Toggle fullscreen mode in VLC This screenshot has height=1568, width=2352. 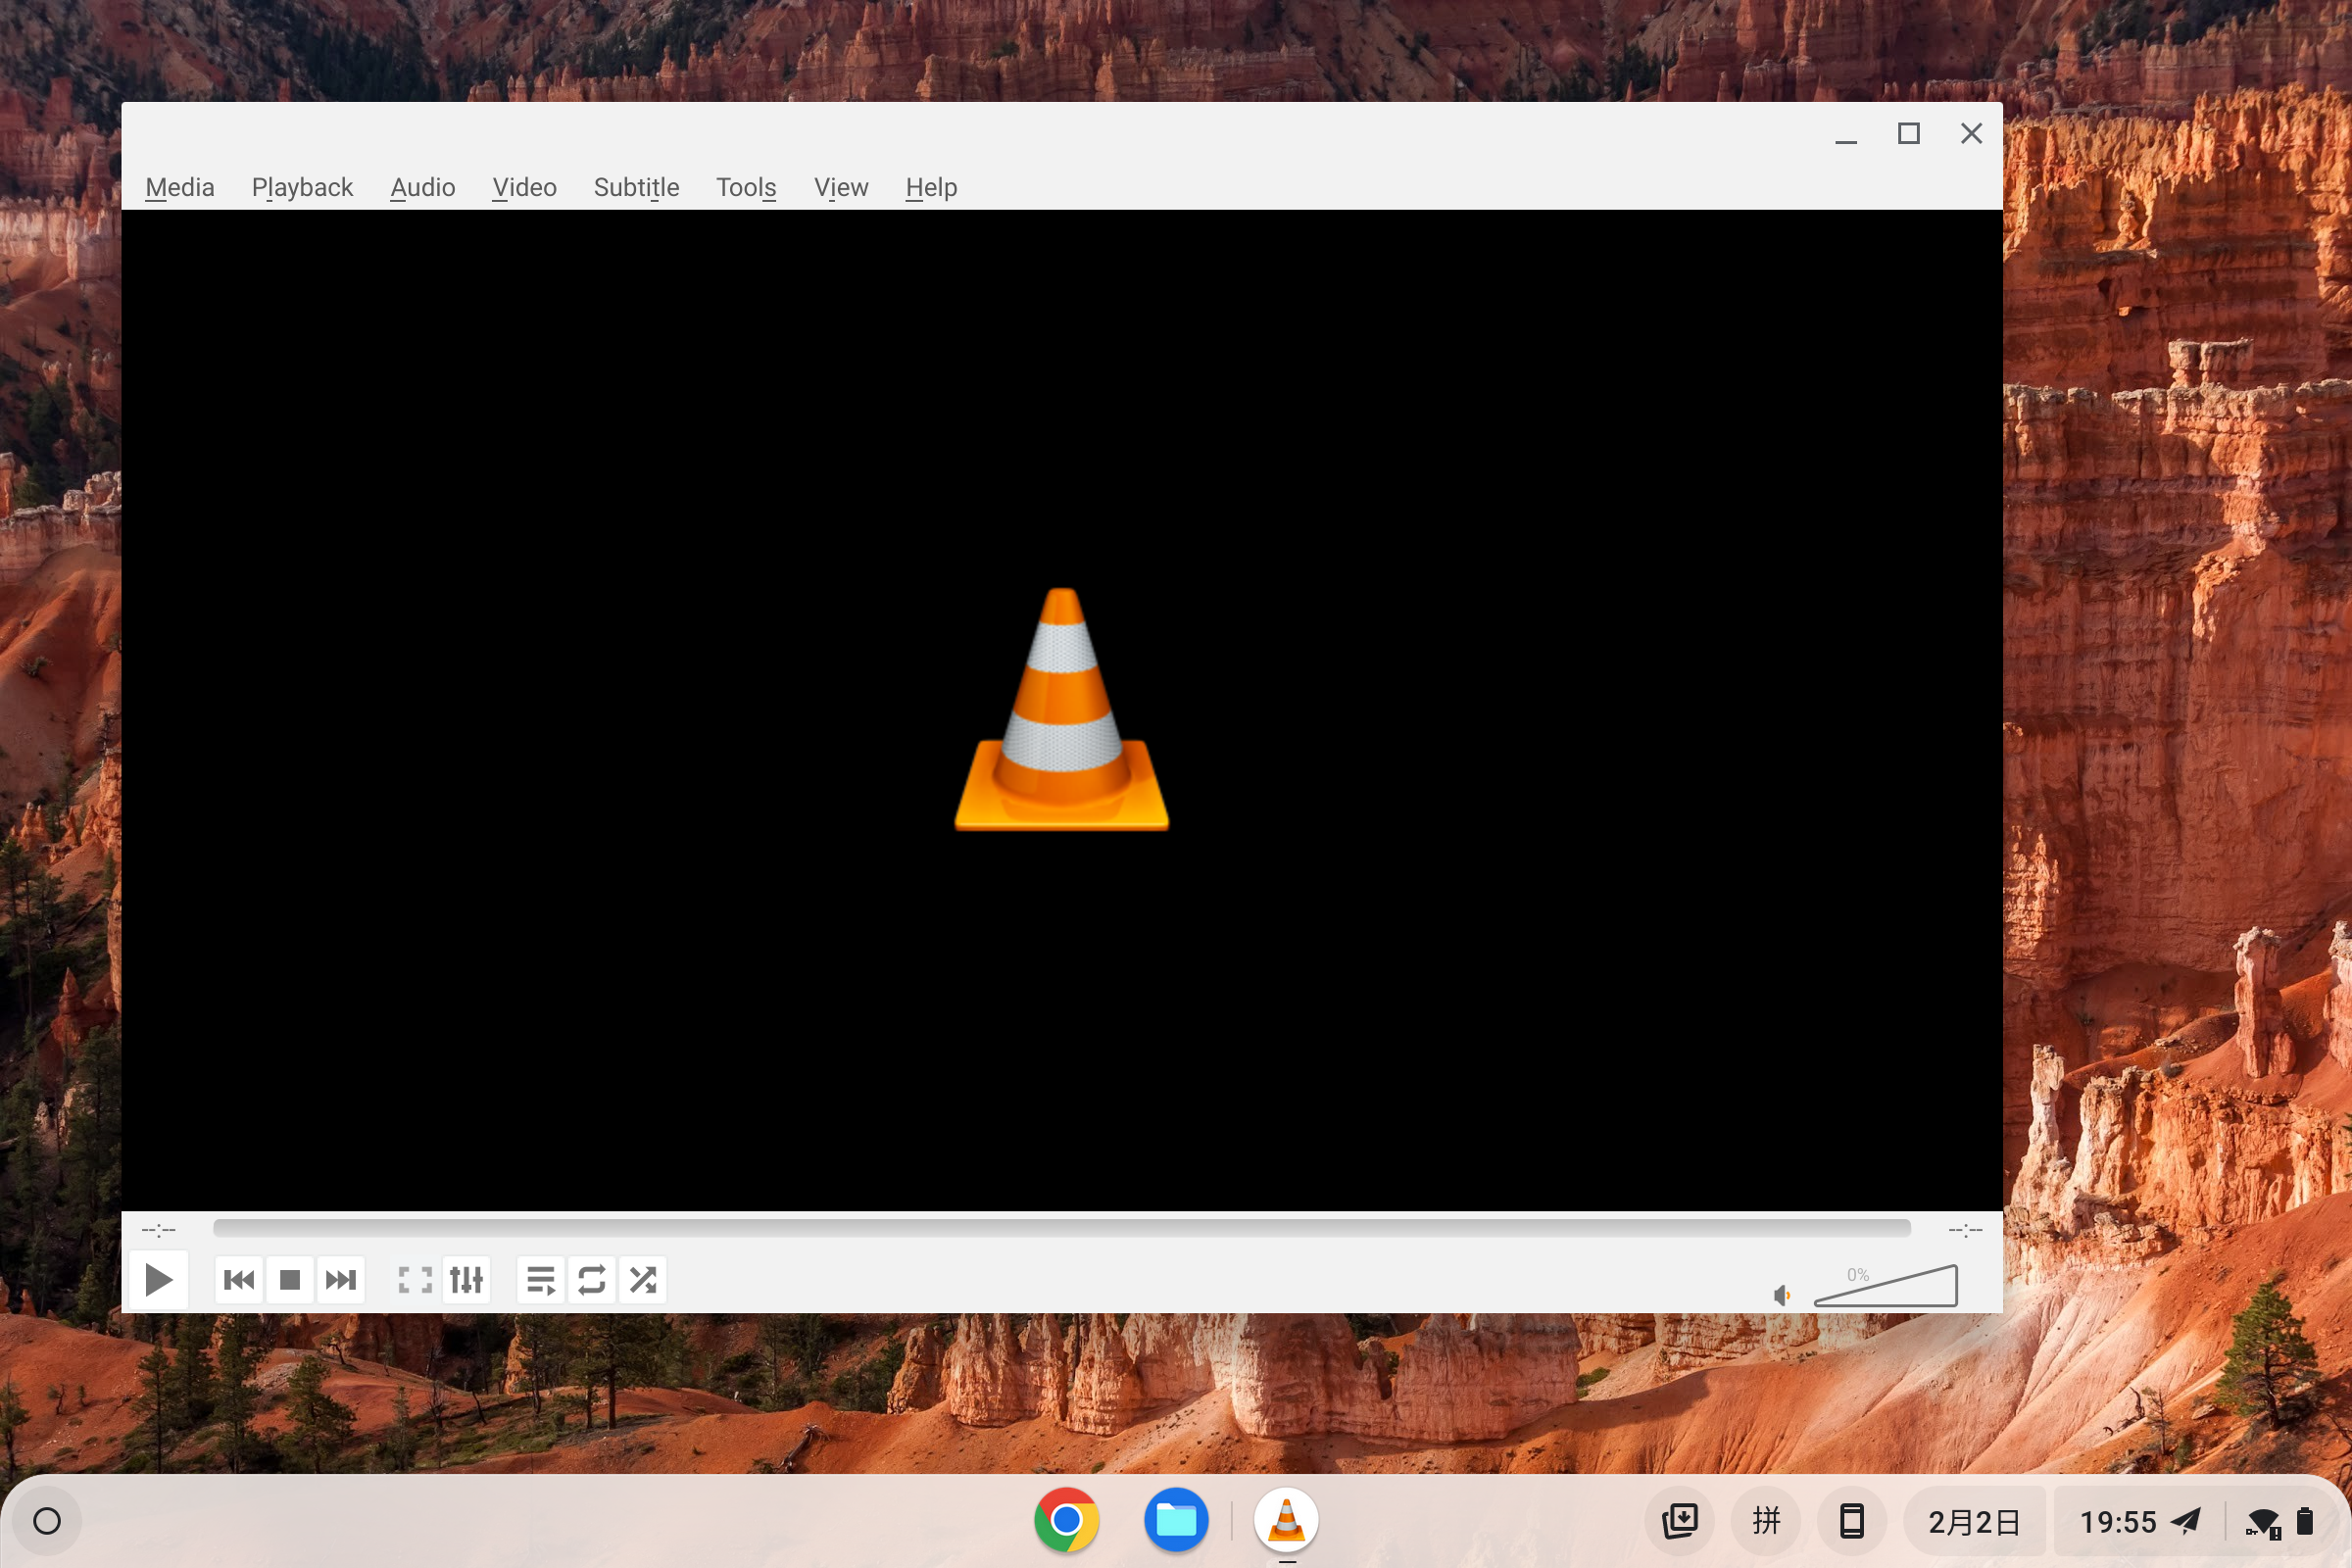click(x=414, y=1279)
